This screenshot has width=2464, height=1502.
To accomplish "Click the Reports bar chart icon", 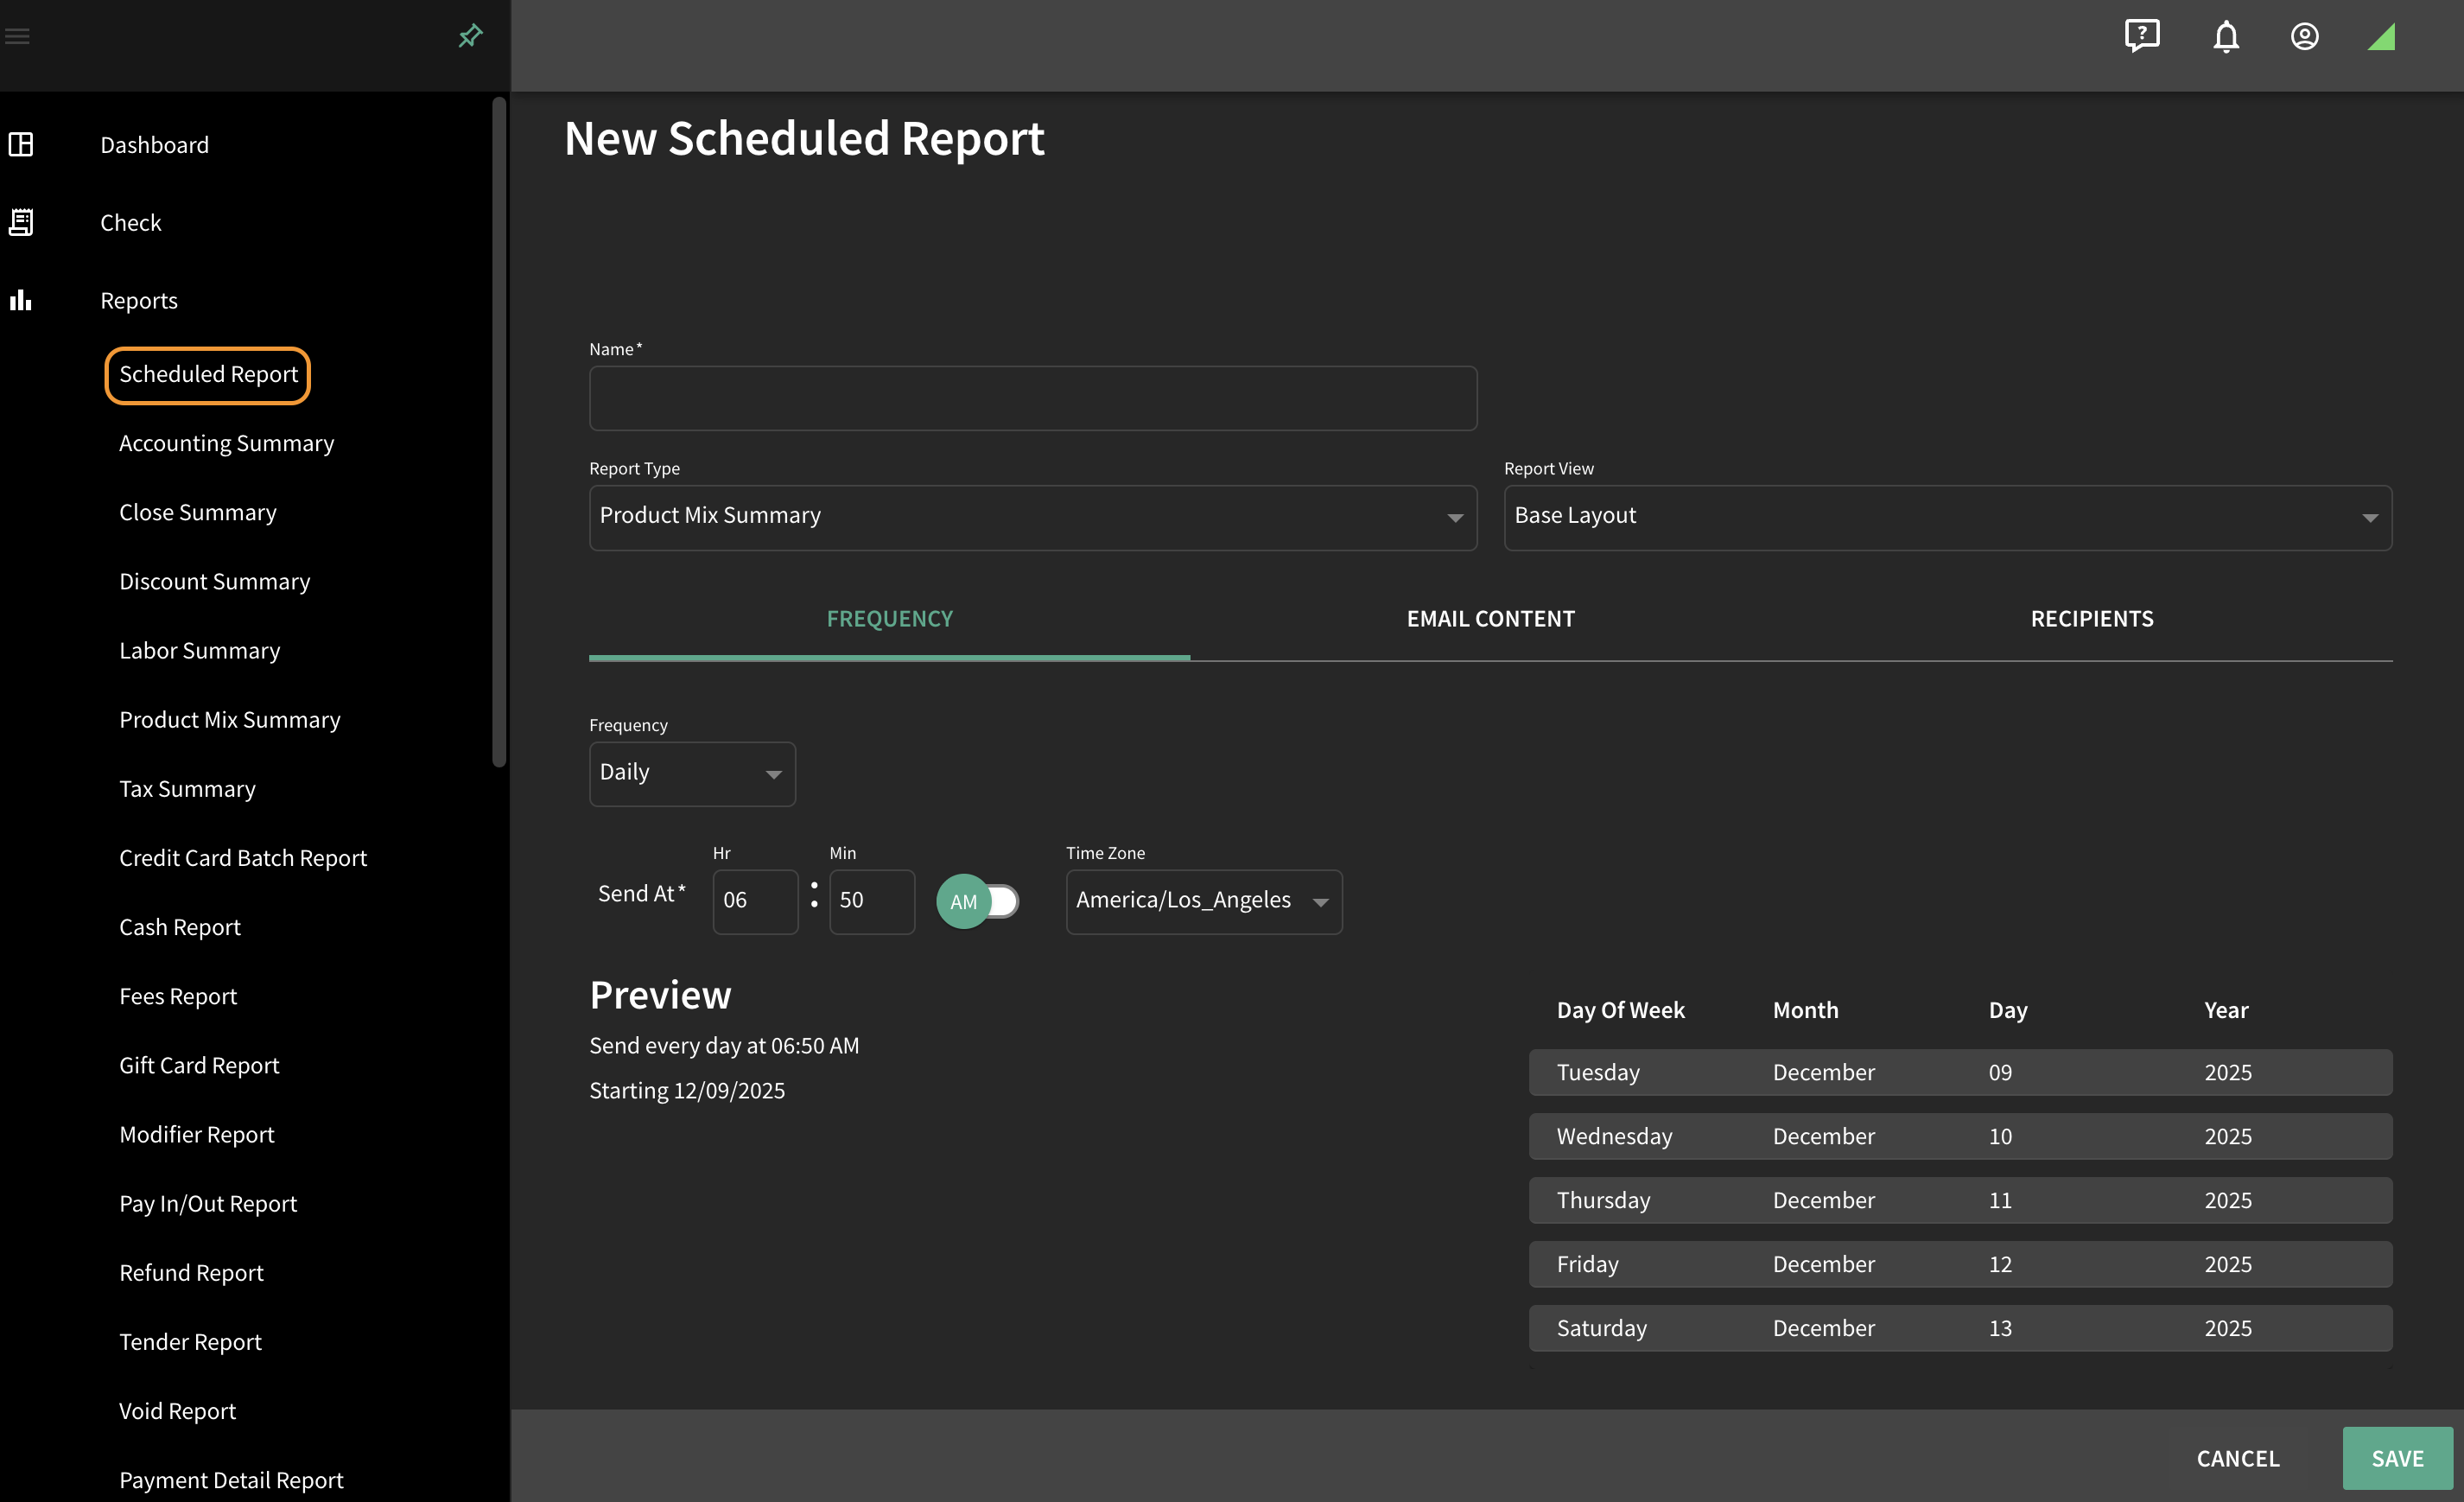I will 21,300.
